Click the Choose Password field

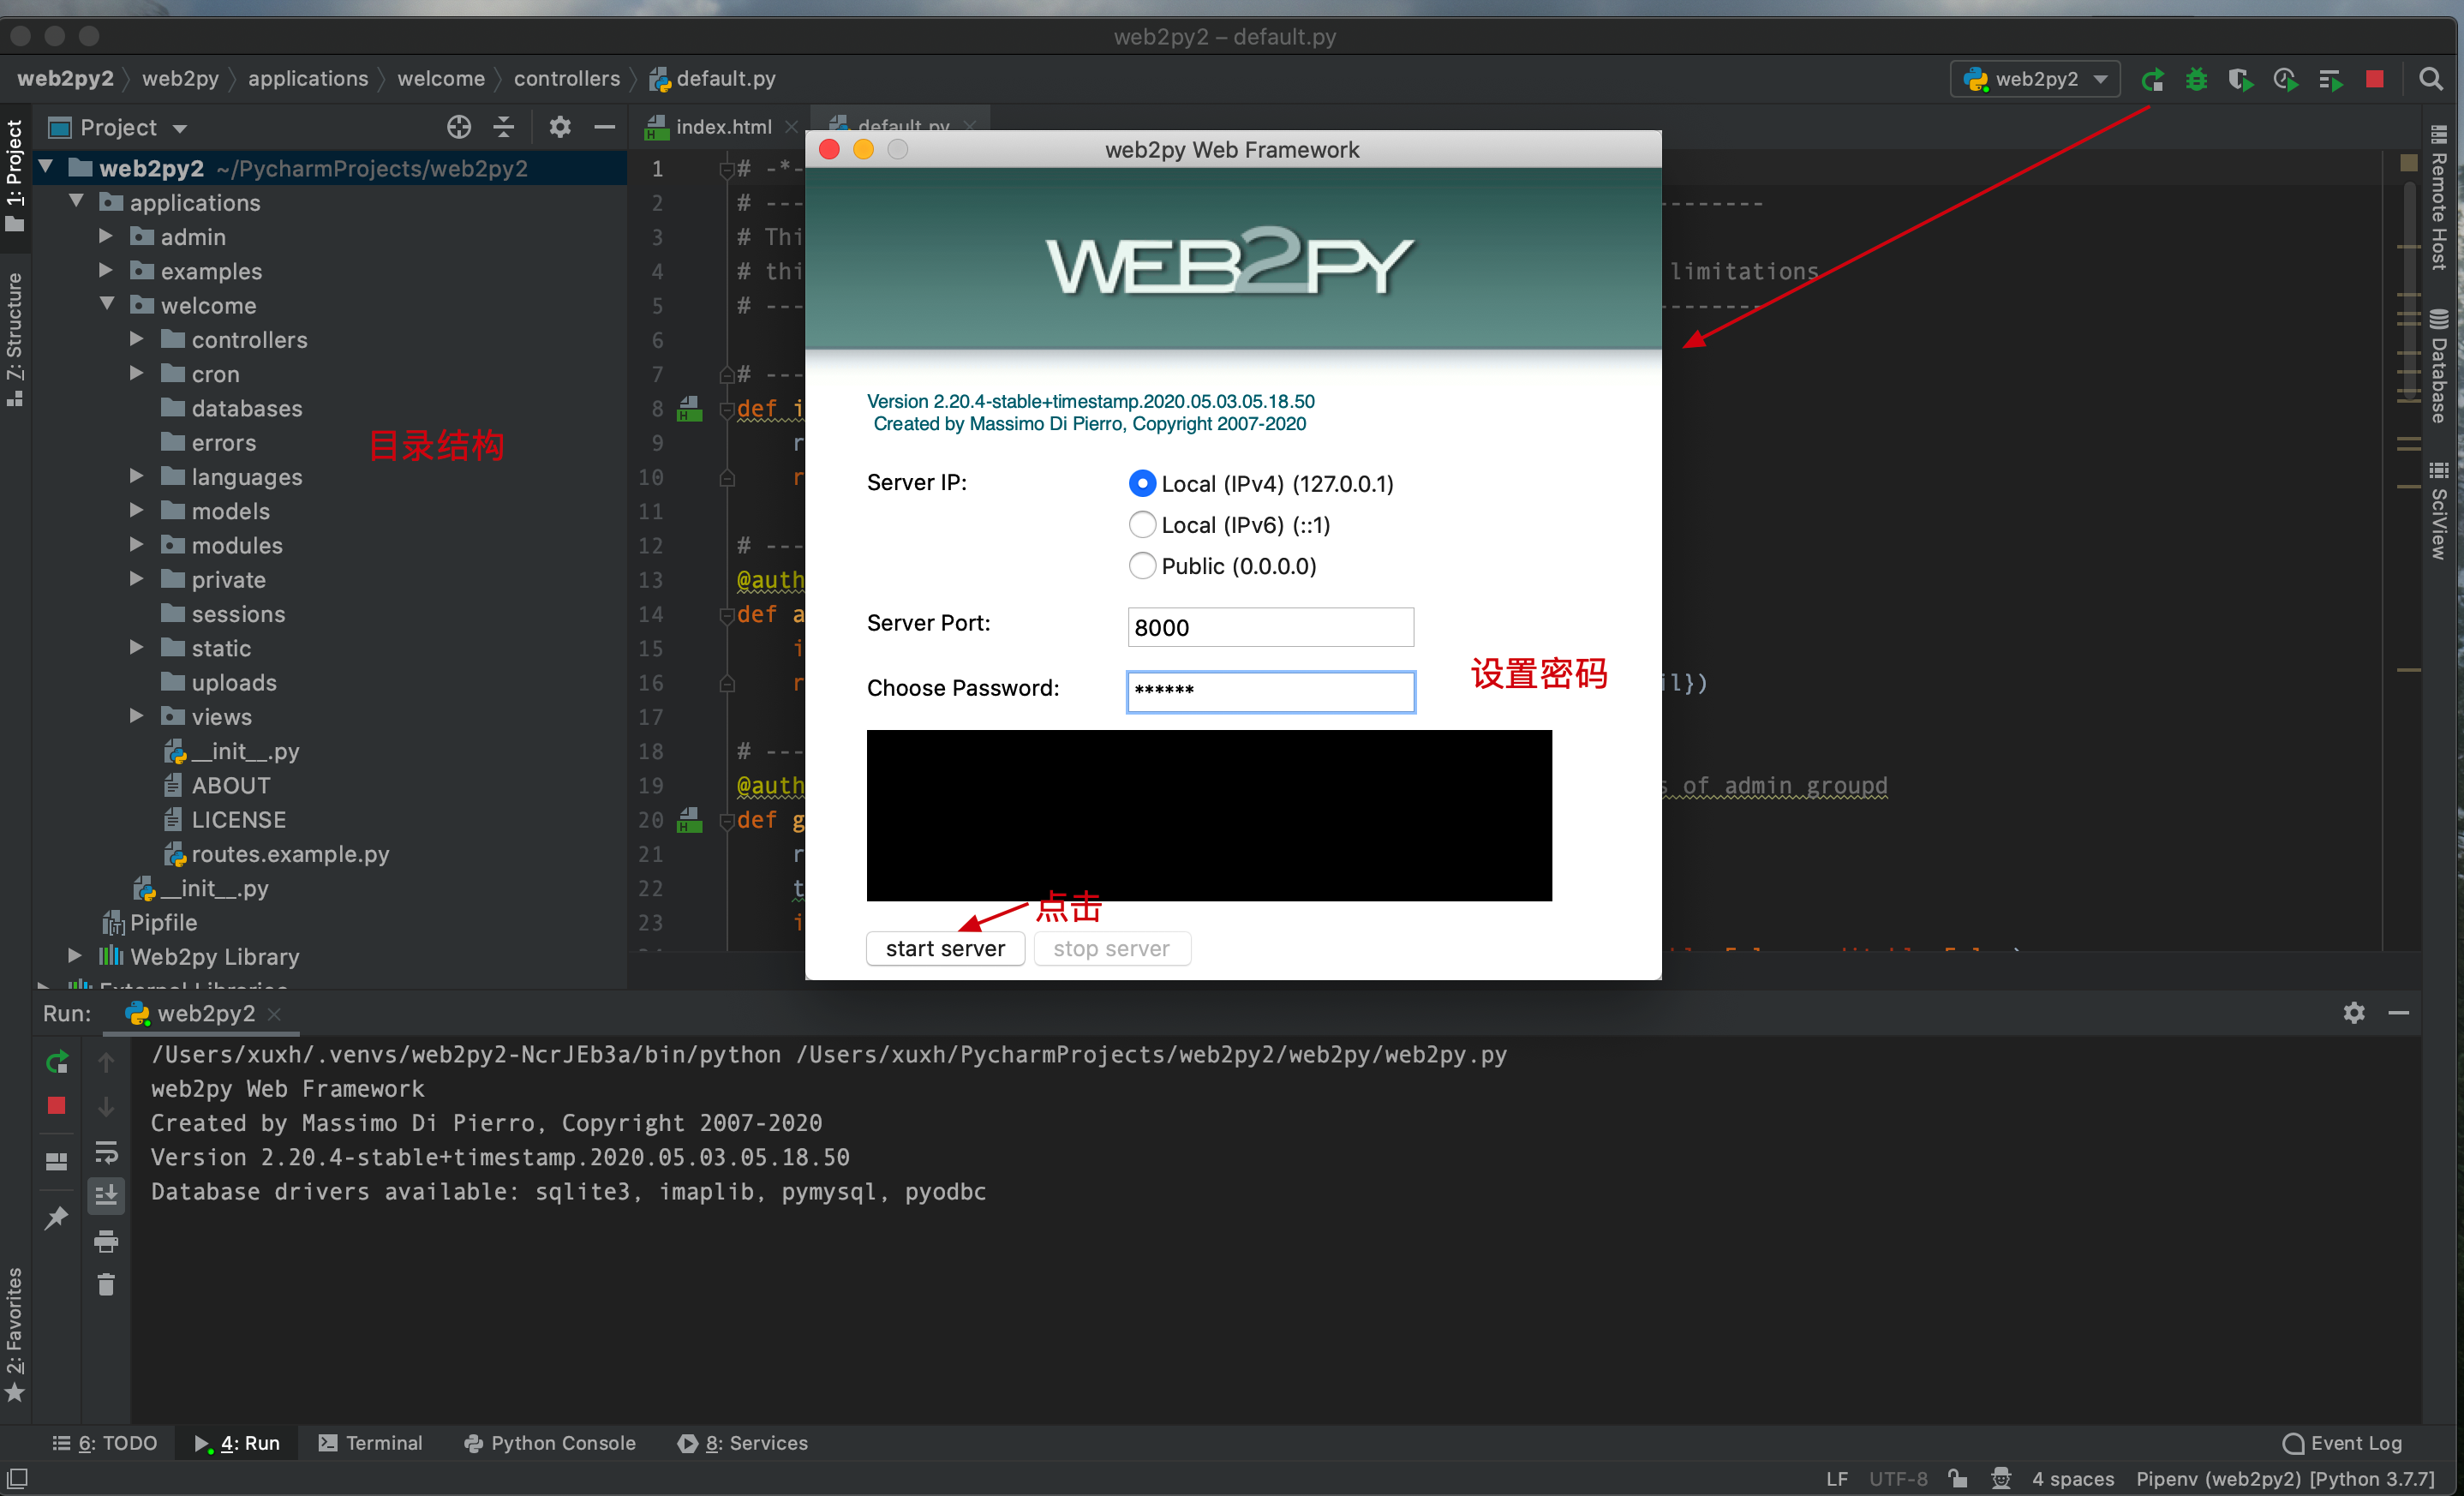1271,691
